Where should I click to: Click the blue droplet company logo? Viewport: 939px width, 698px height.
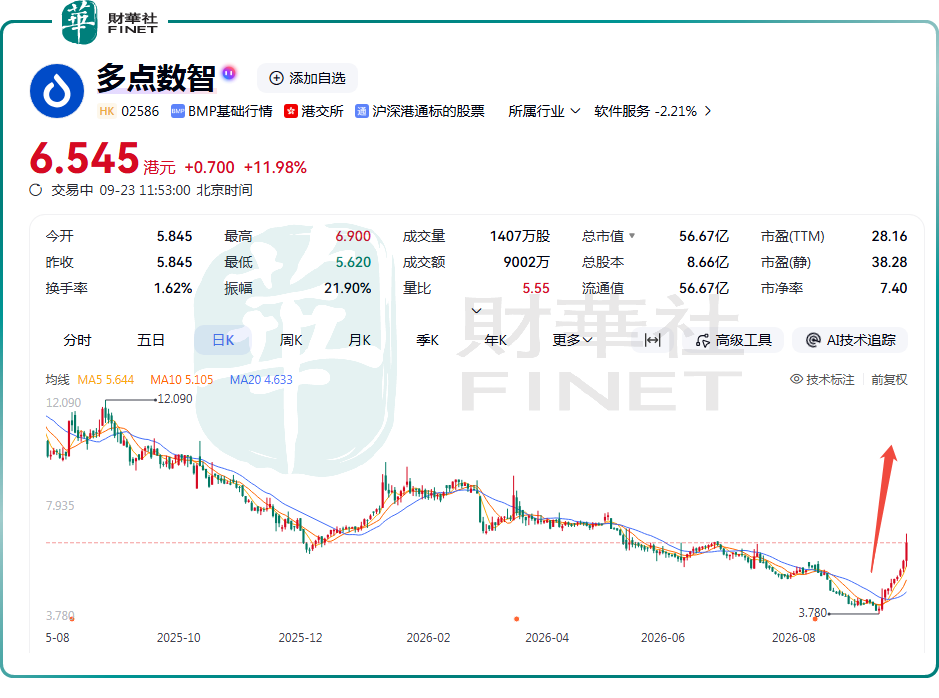(x=57, y=91)
